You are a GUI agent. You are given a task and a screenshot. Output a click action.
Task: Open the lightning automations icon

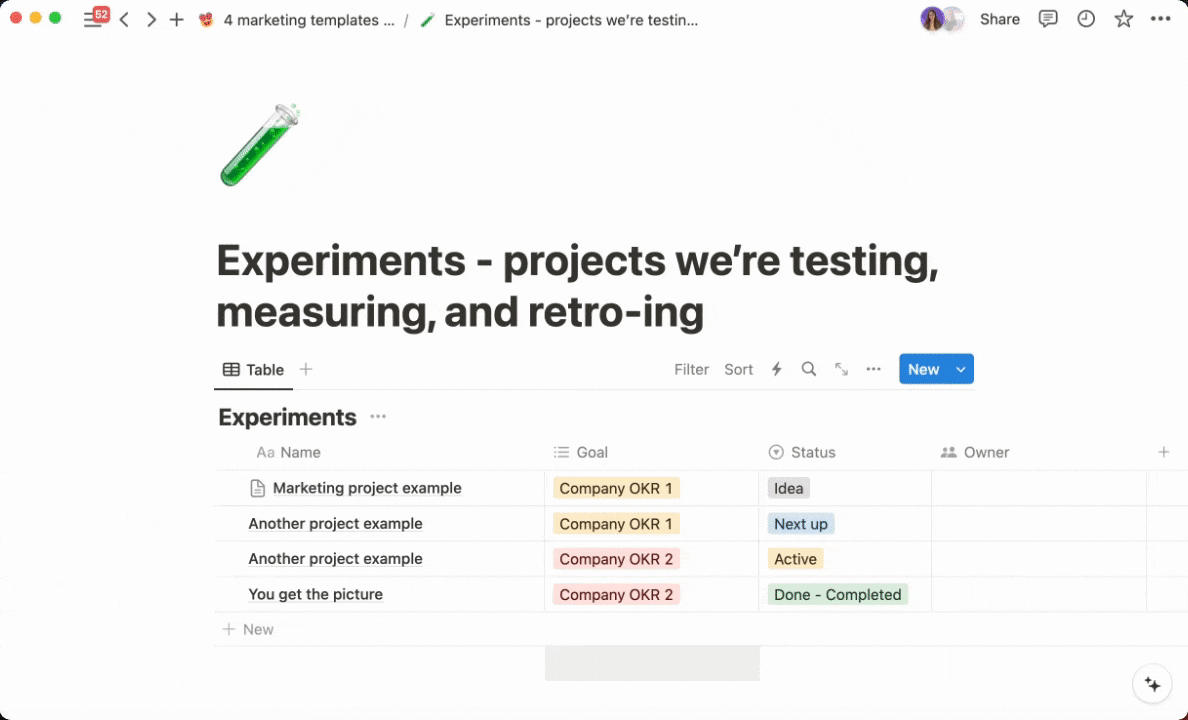click(x=776, y=369)
